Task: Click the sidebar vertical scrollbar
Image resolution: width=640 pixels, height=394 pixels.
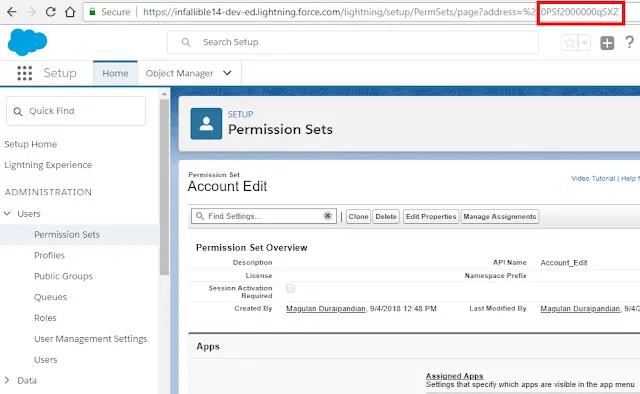Action: coord(164,187)
